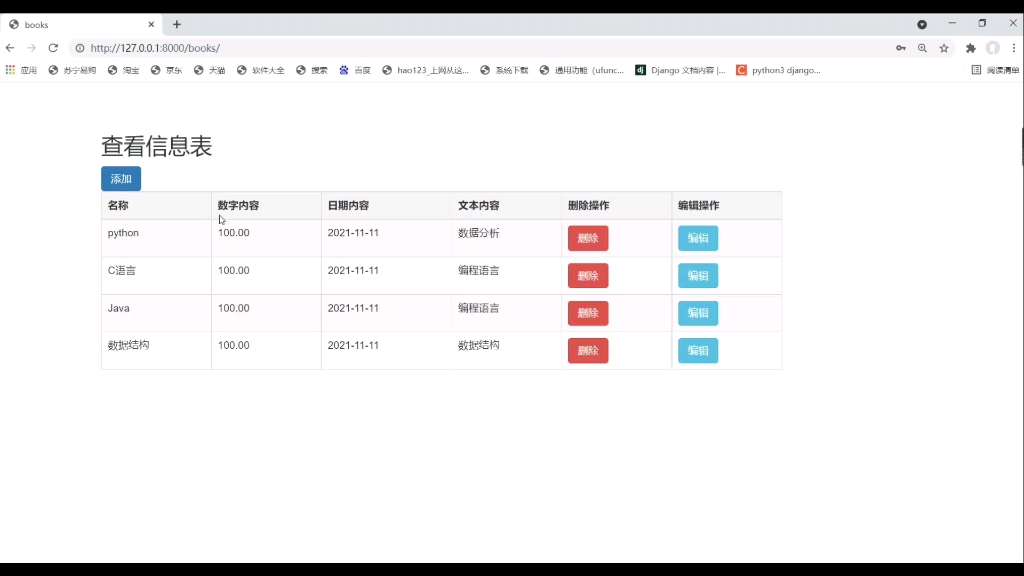The width and height of the screenshot is (1024, 576).
Task: Open the 百度 bookmark via its icon
Action: 345,70
